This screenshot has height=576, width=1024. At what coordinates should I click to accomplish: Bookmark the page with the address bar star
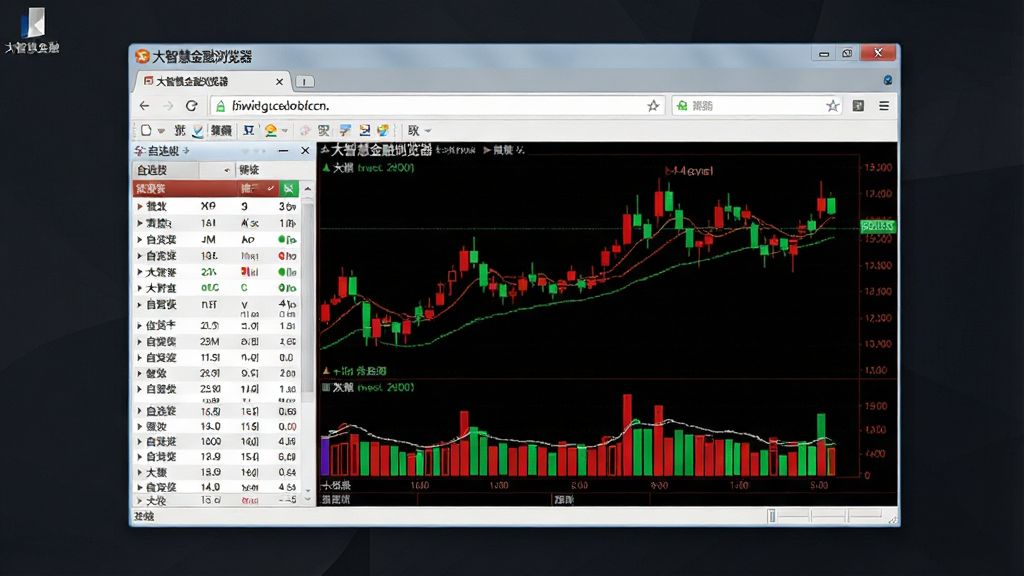coord(653,106)
